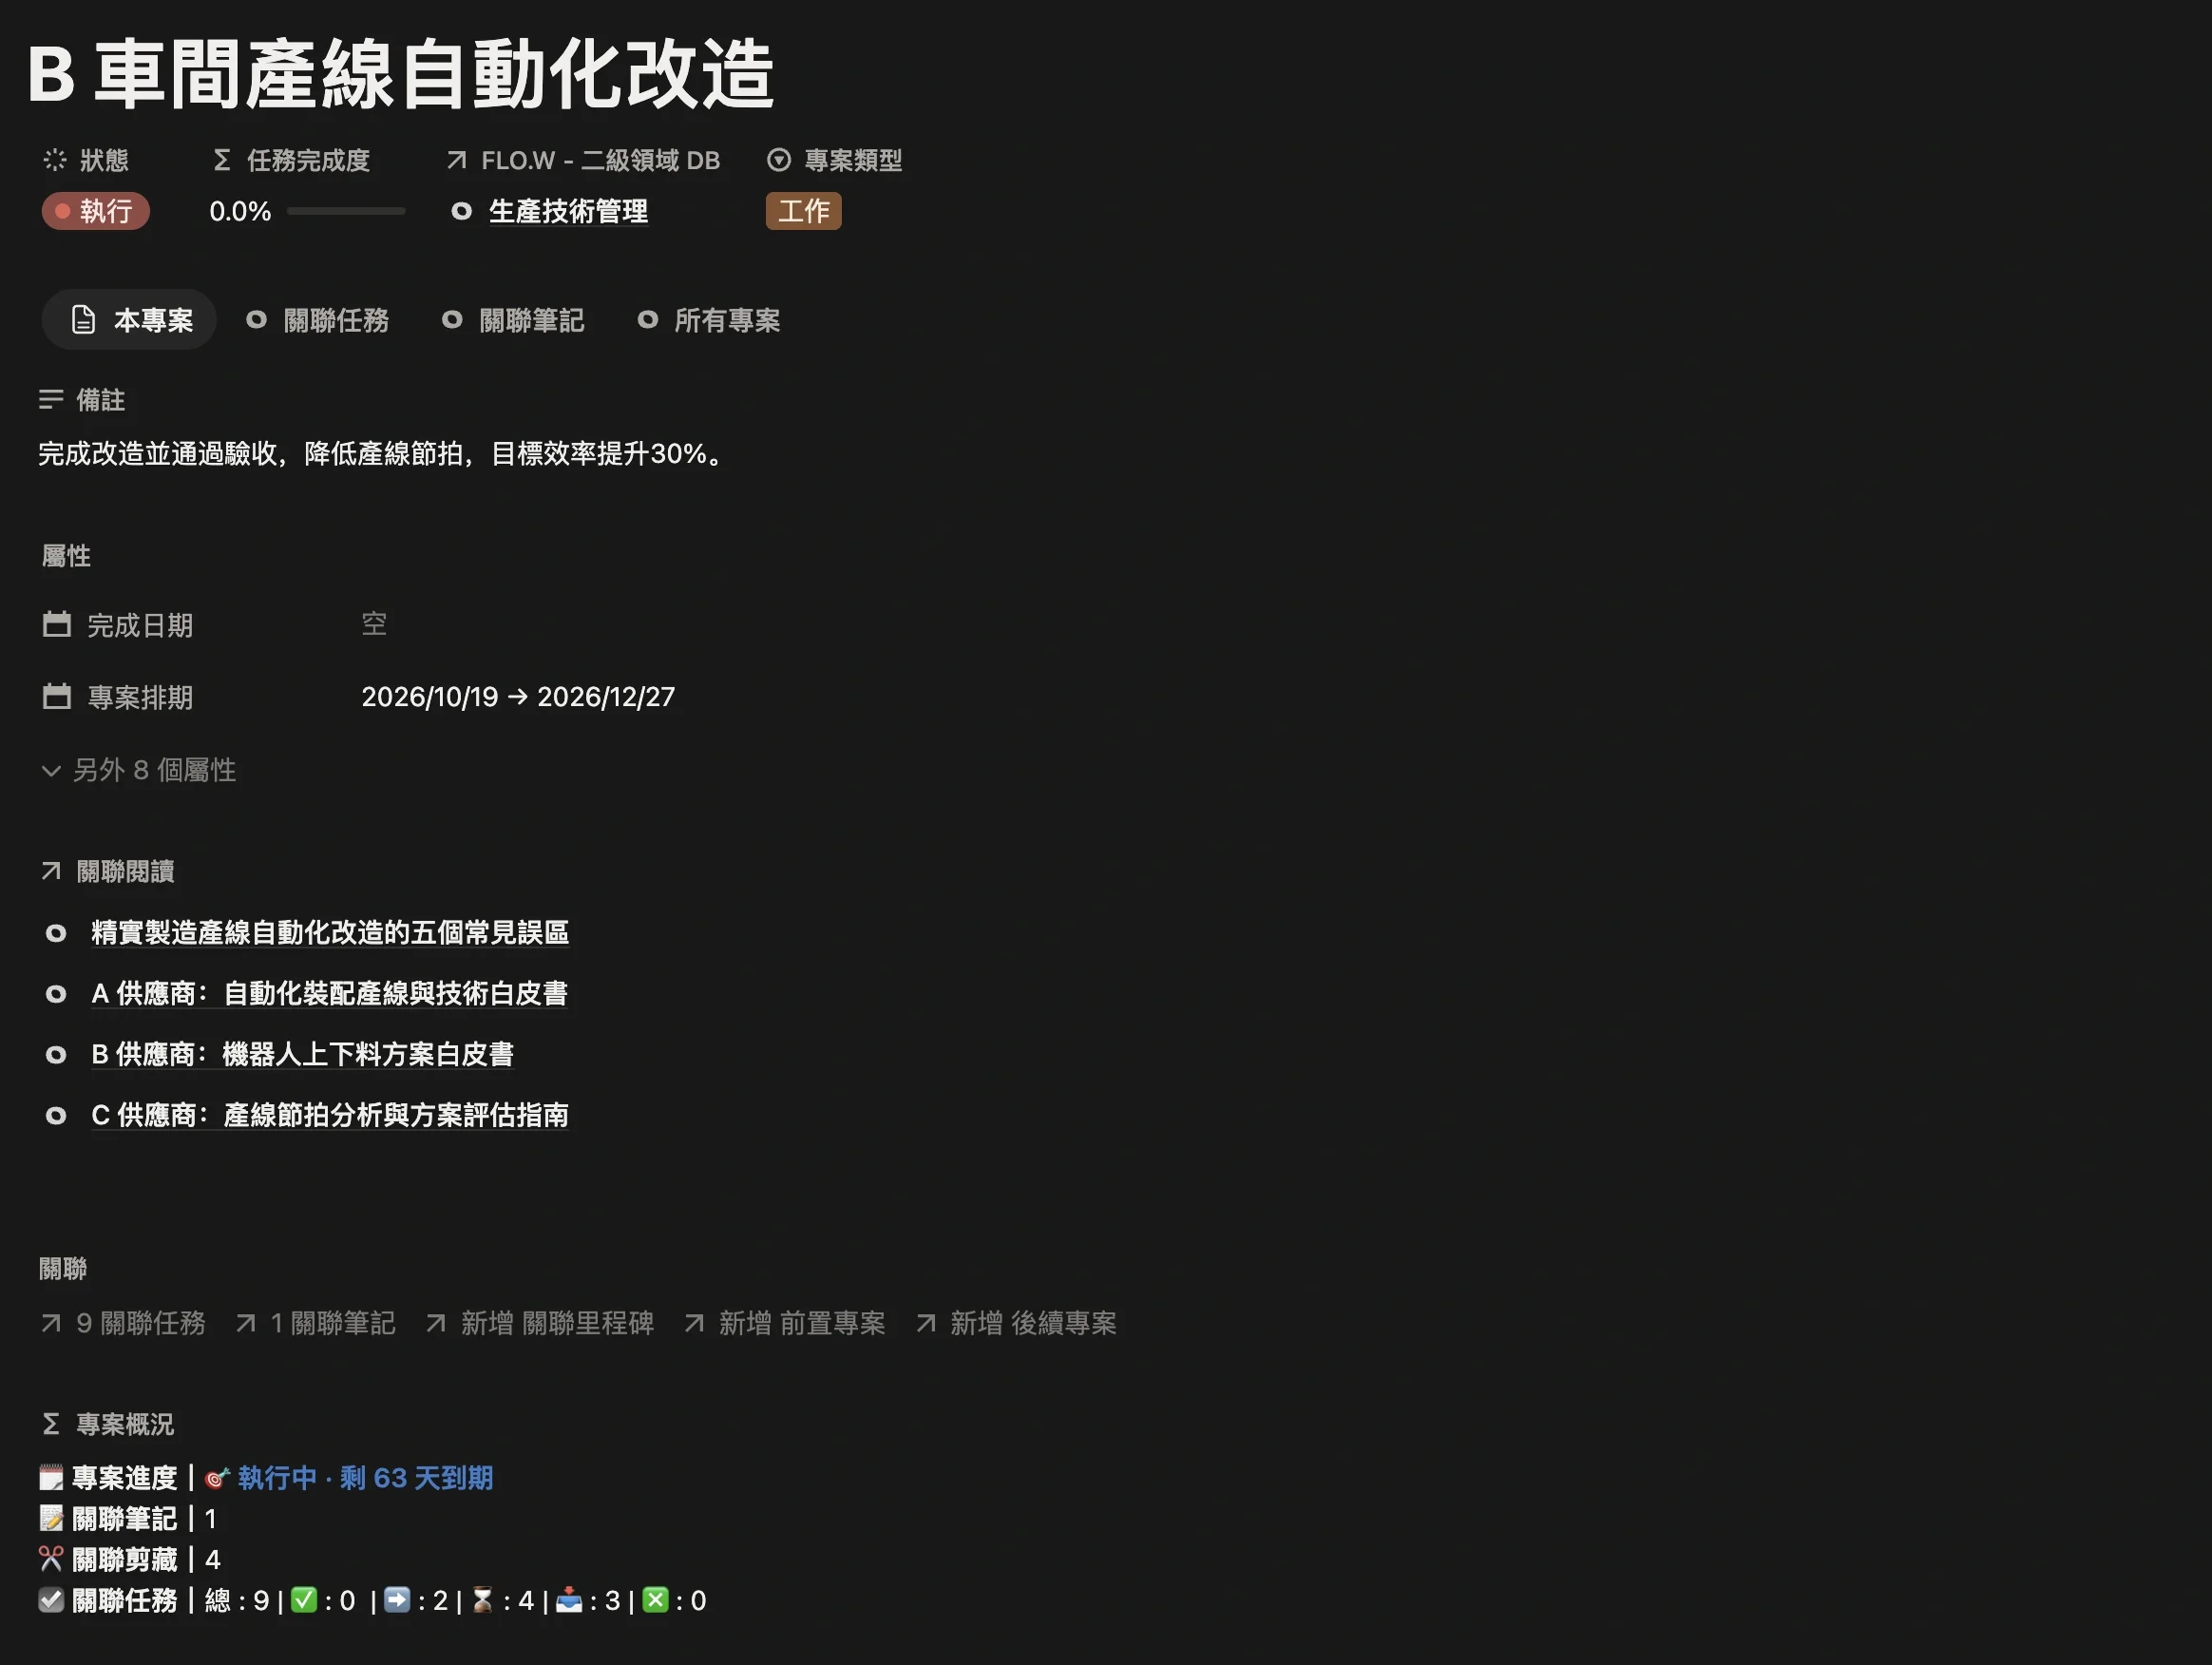
Task: Click the 狀態 property spinner icon
Action: (x=55, y=160)
